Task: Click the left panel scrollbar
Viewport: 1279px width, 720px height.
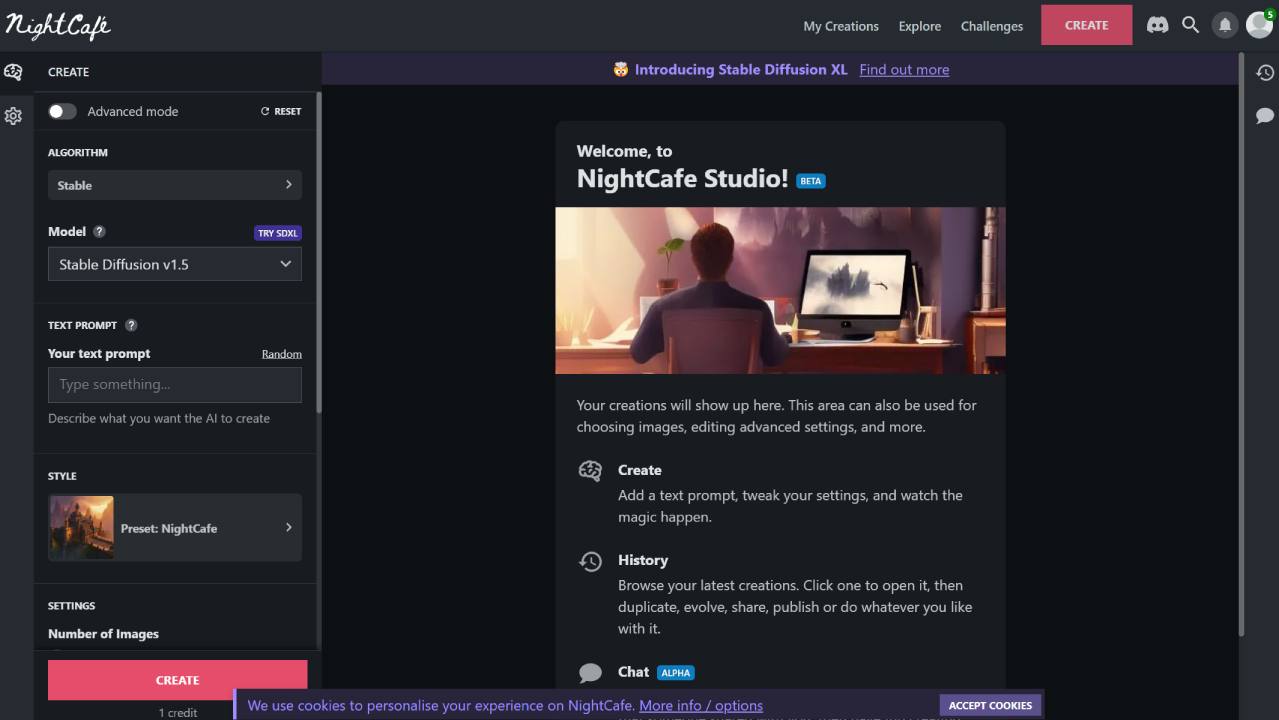Action: click(319, 253)
